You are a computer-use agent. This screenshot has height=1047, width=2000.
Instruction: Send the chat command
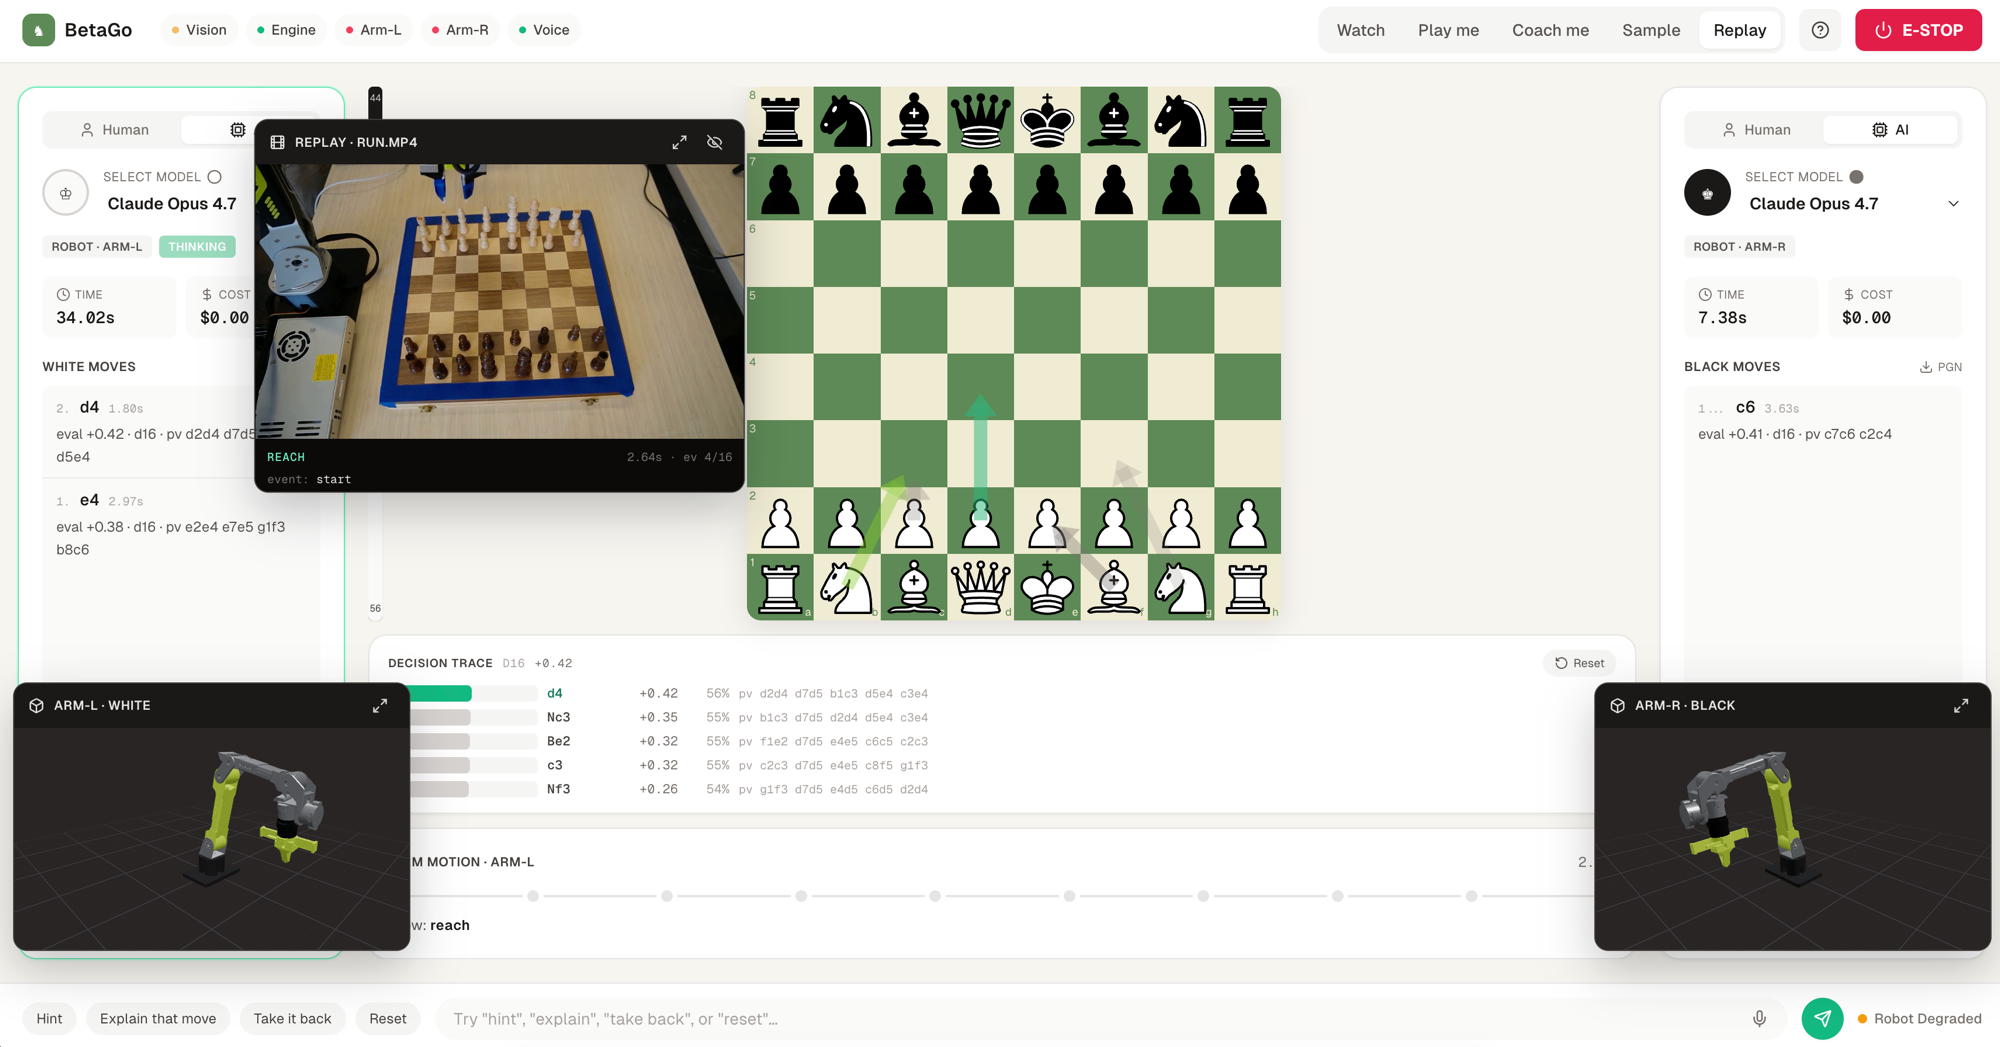pyautogui.click(x=1822, y=1018)
